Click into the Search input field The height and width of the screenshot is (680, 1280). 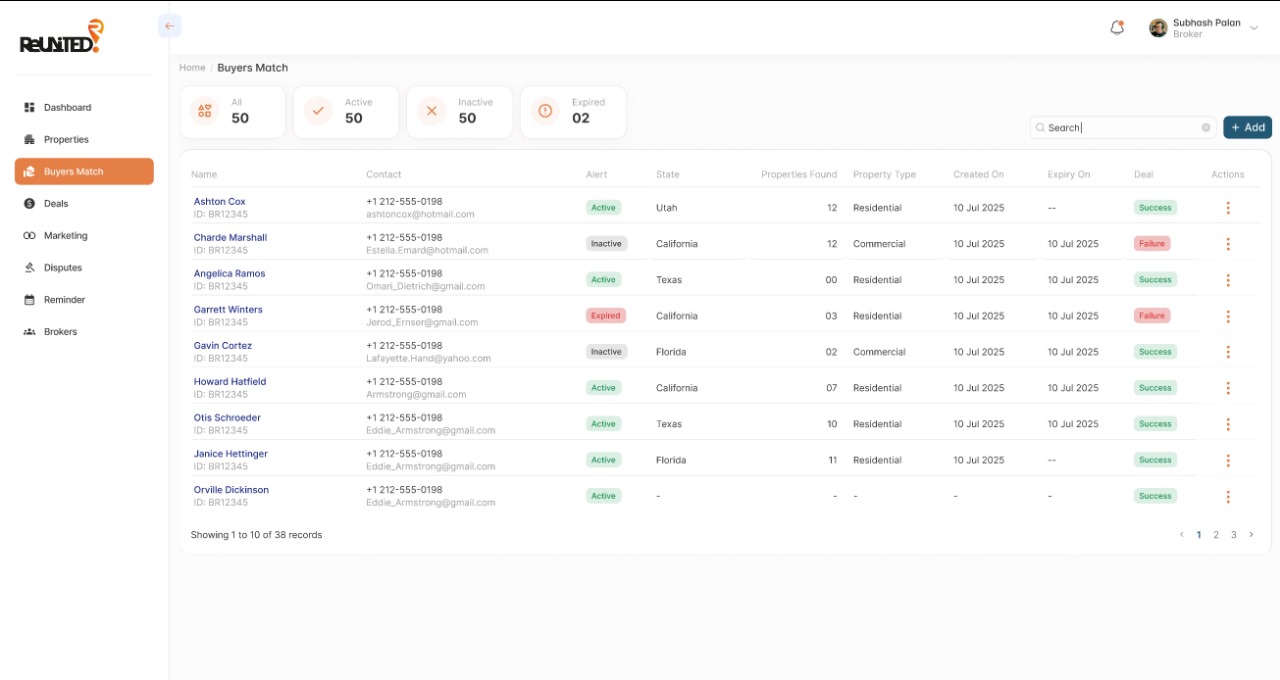[x=1120, y=128]
